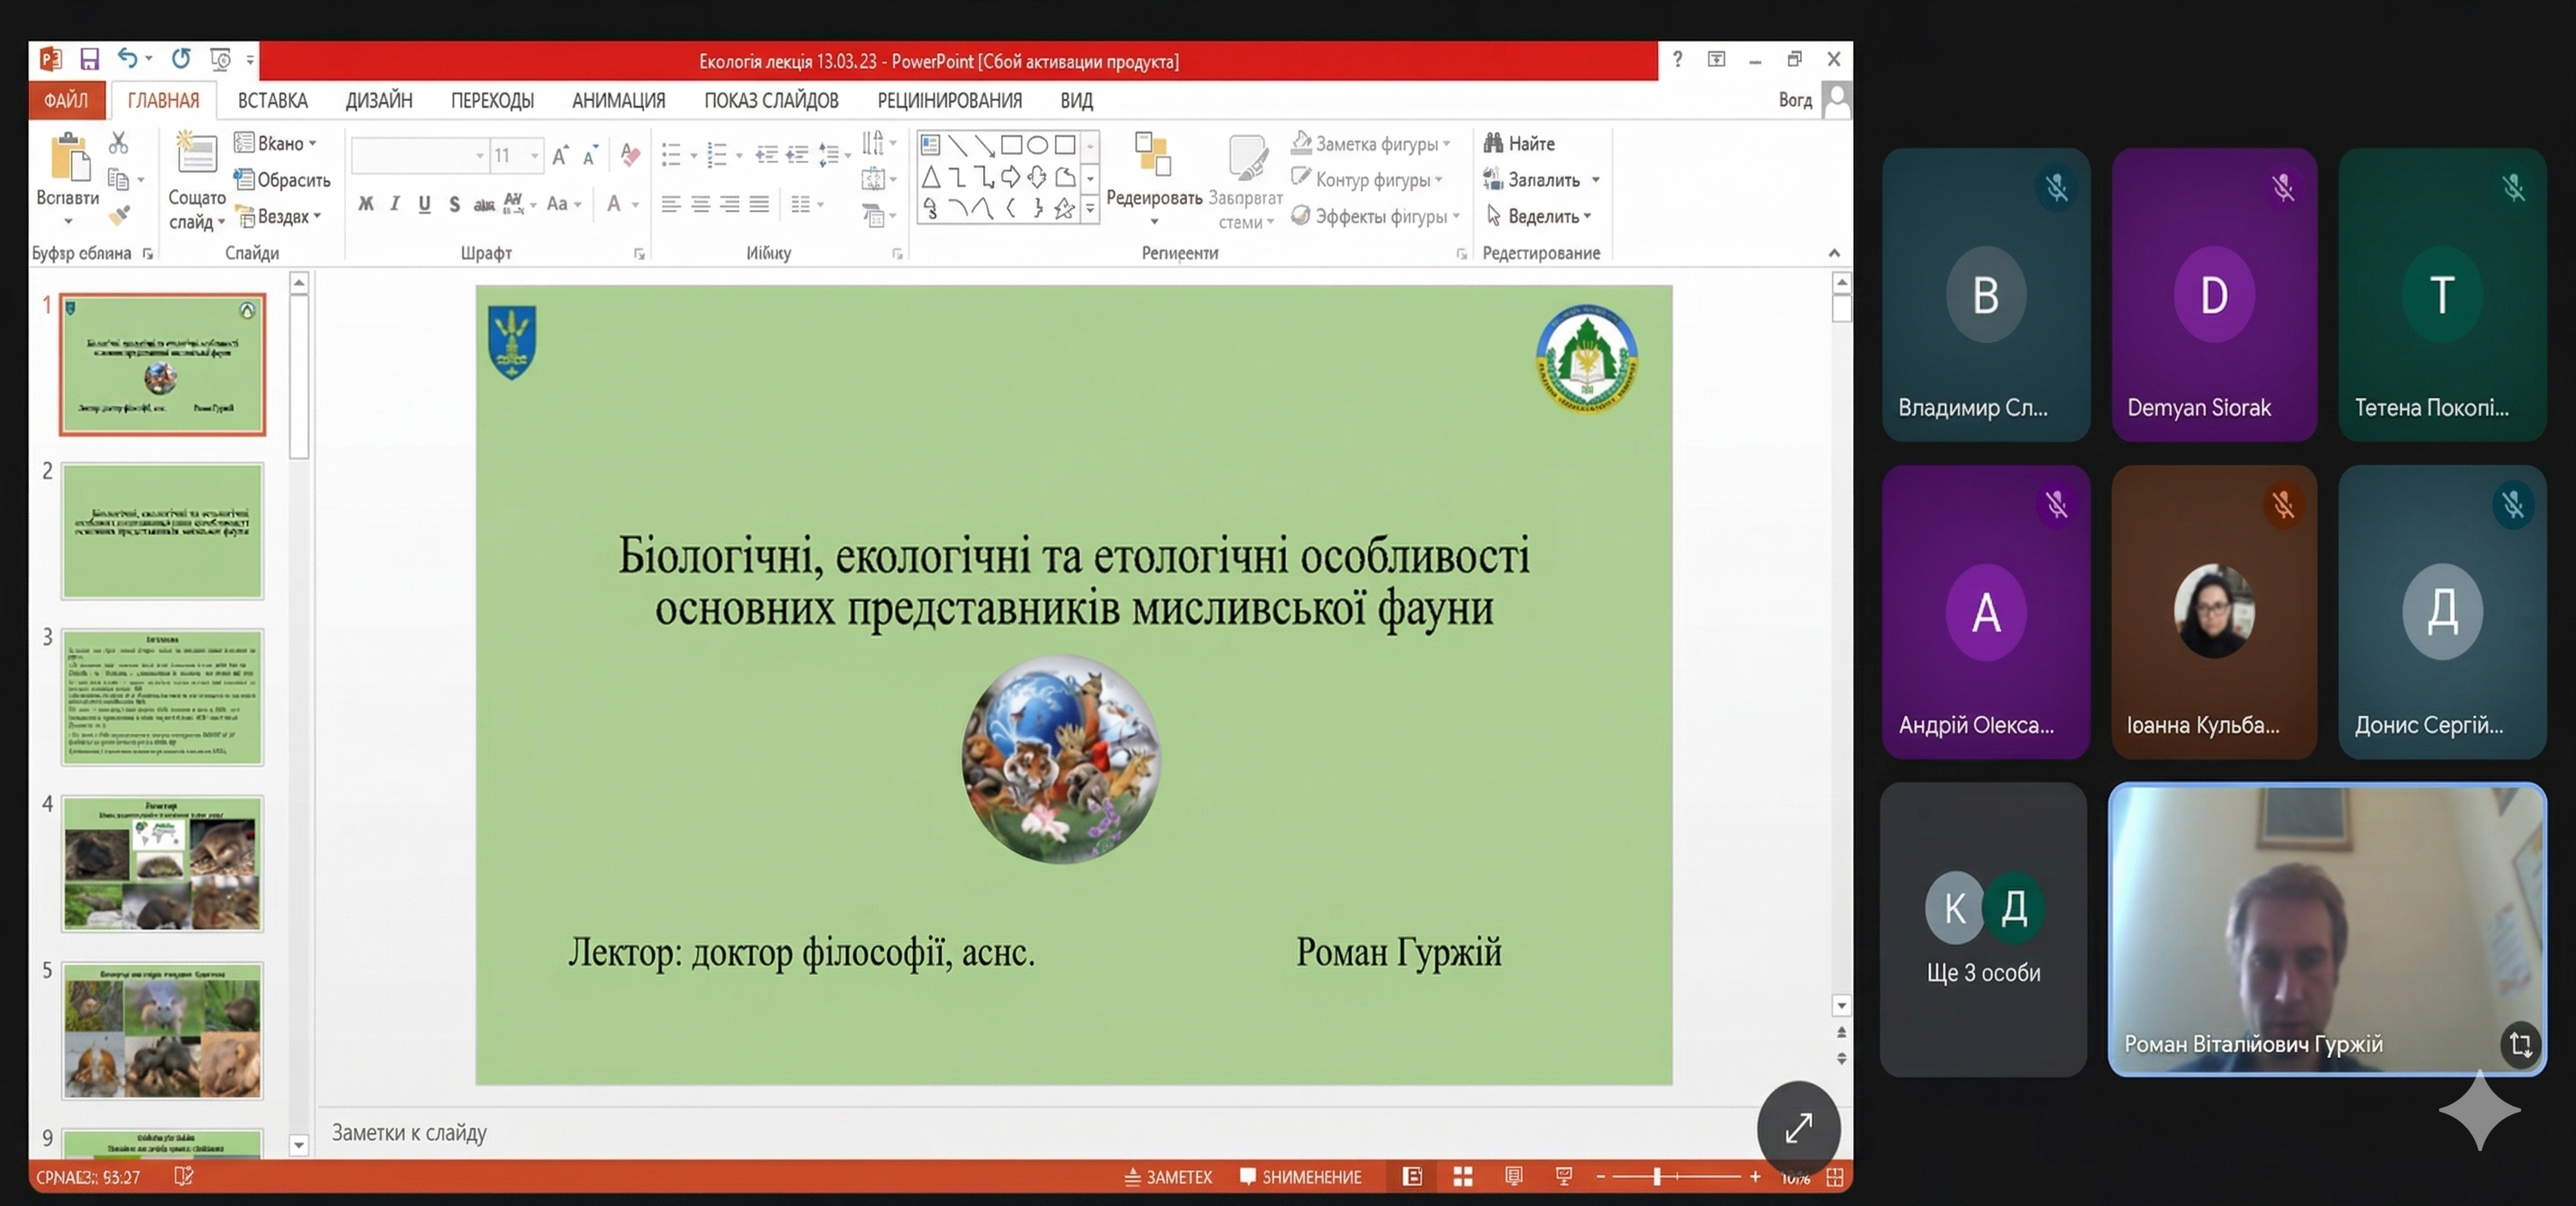
Task: Collapse the ribbon with the chevron arrow
Action: [1834, 253]
